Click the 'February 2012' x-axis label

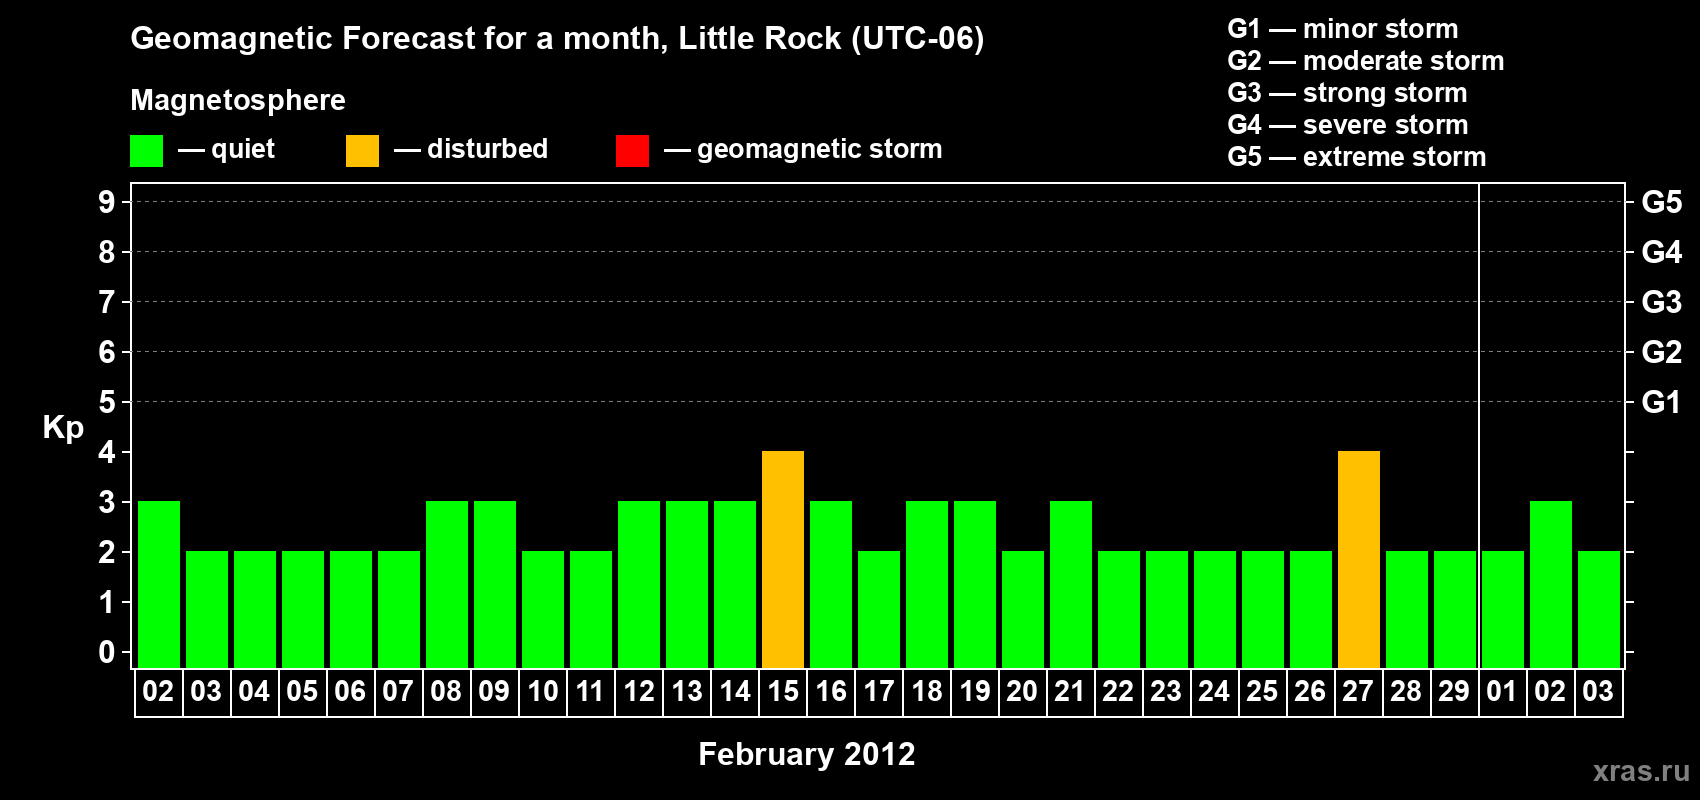(x=806, y=754)
